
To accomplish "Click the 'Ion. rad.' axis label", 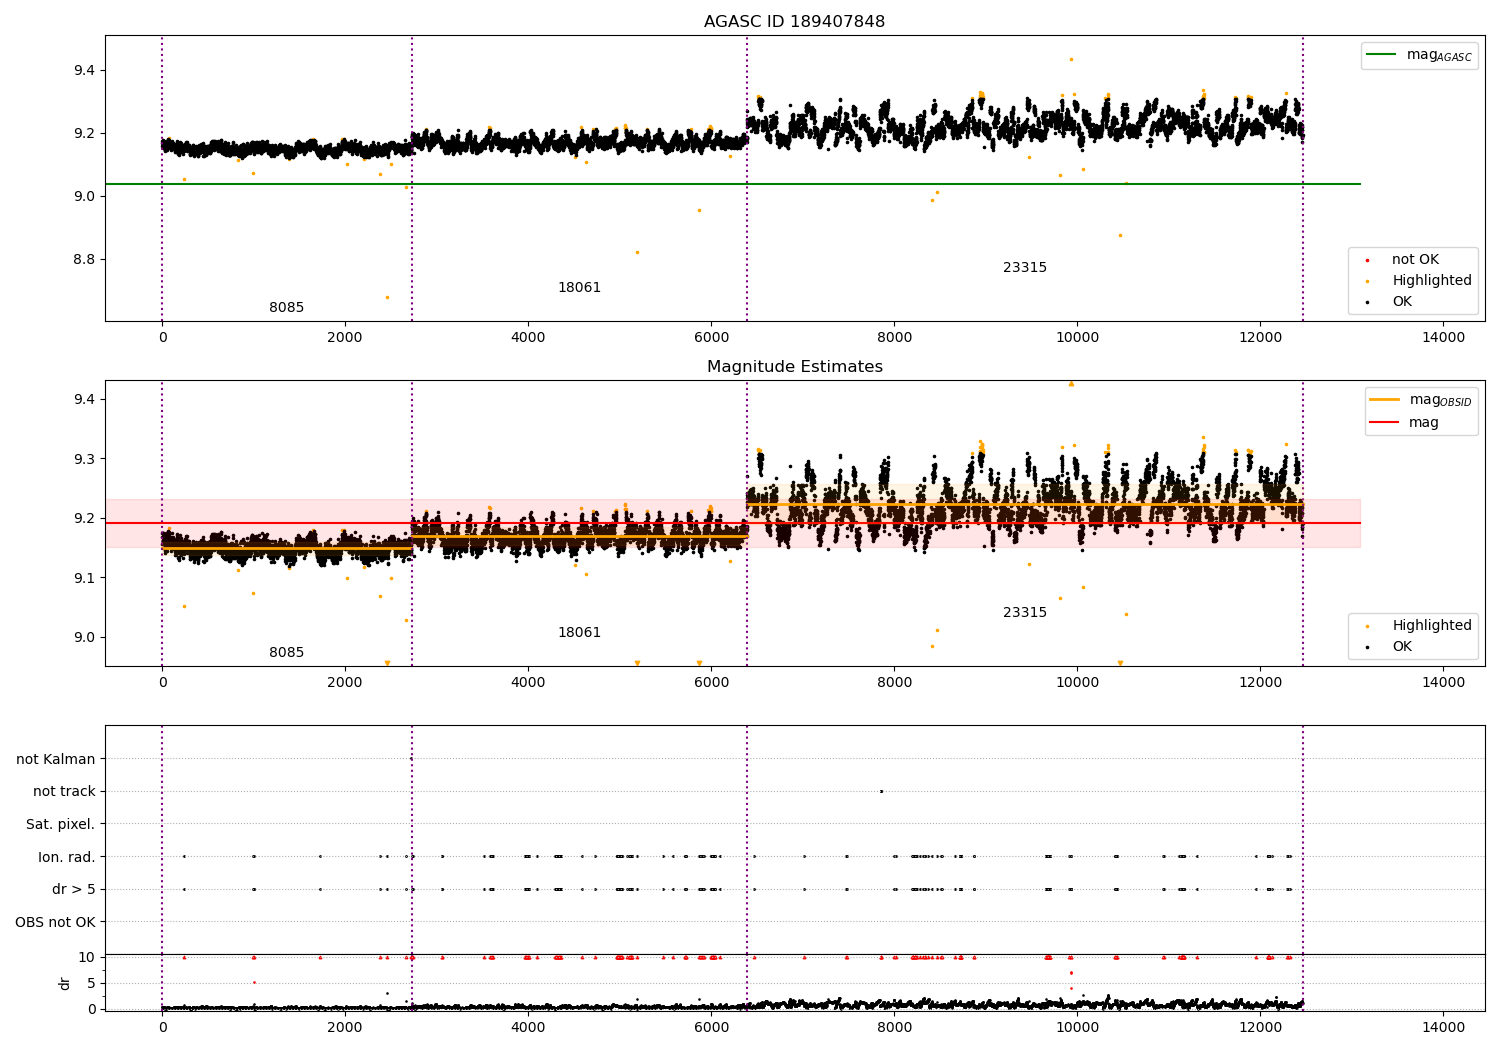I will pyautogui.click(x=67, y=858).
